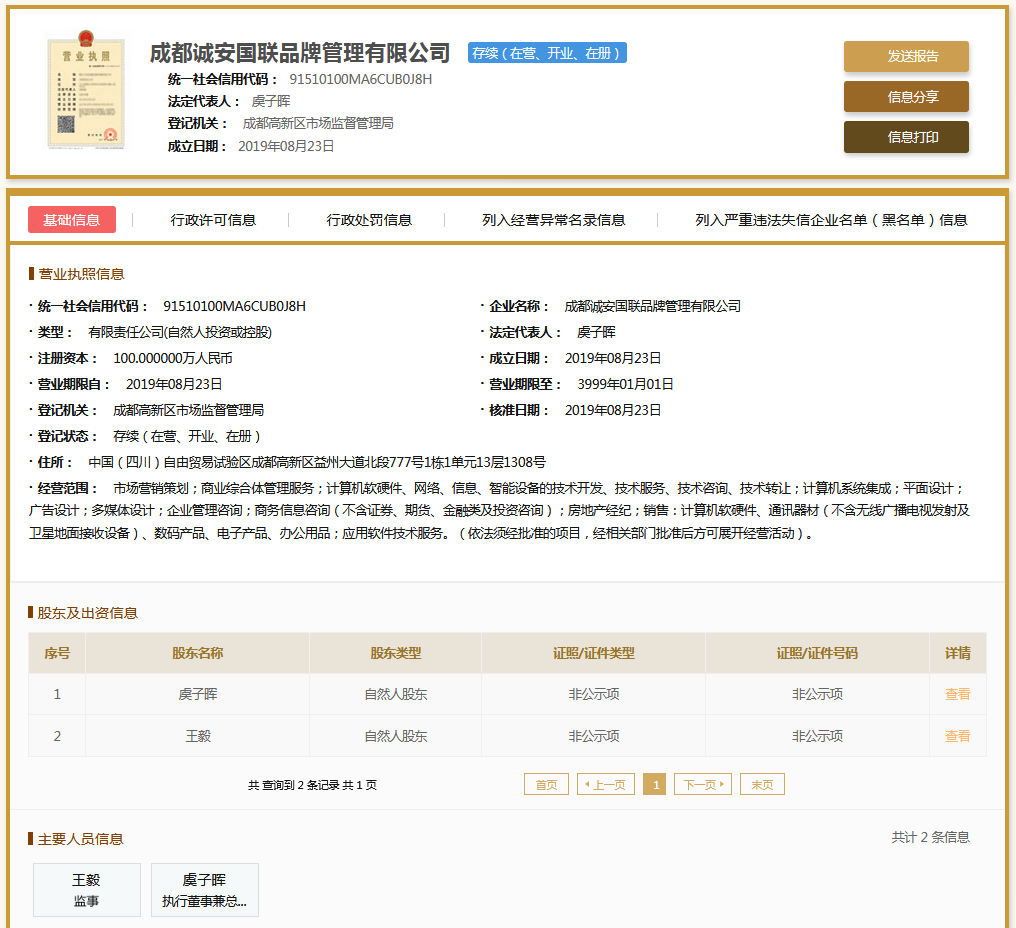The image size is (1016, 928).
Task: Click the 股东名称 column header
Action: 197,653
